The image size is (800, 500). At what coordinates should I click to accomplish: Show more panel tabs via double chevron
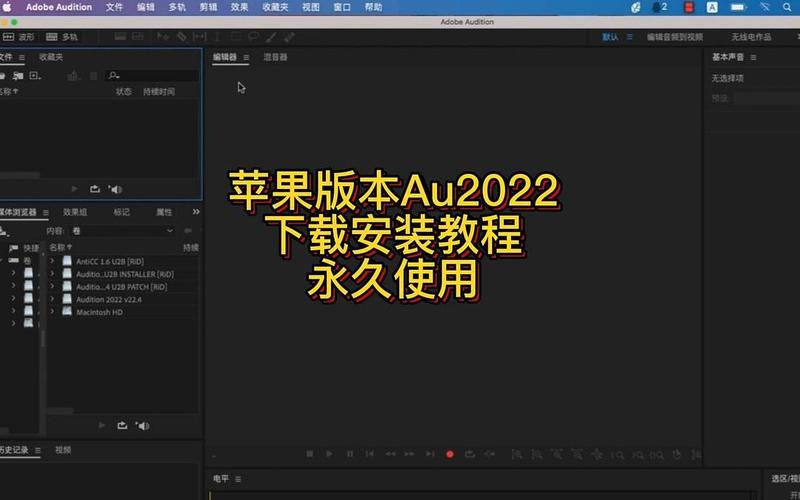point(196,212)
